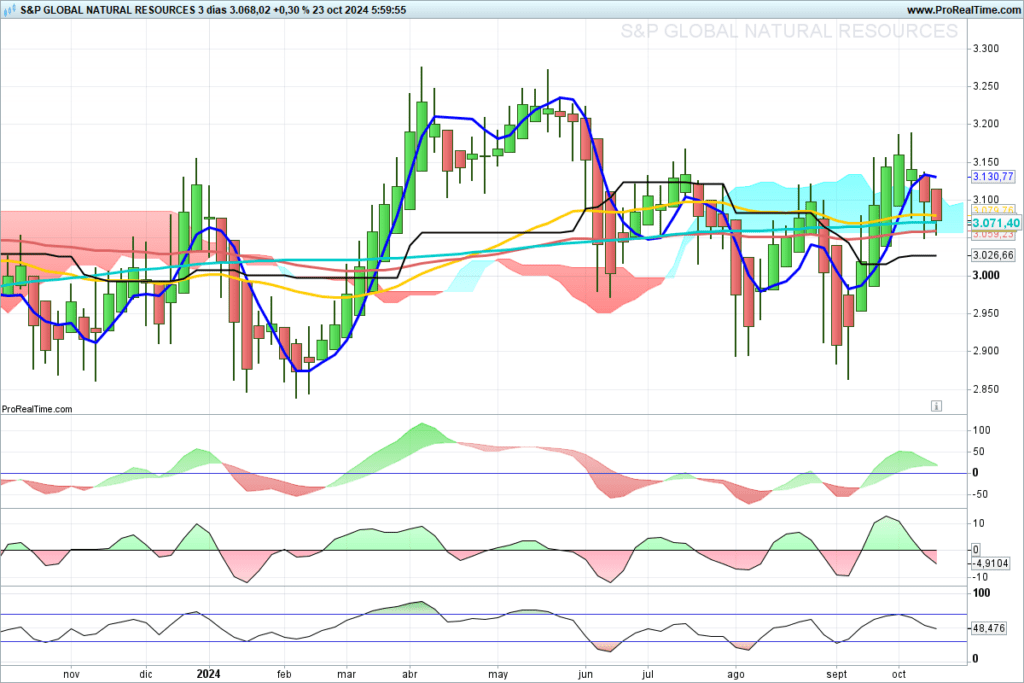Screen dimensions: 1024x683
Task: Click the chart title 'S&P GLOBAL NATURAL RESOURCES 3 dias'
Action: [123, 10]
